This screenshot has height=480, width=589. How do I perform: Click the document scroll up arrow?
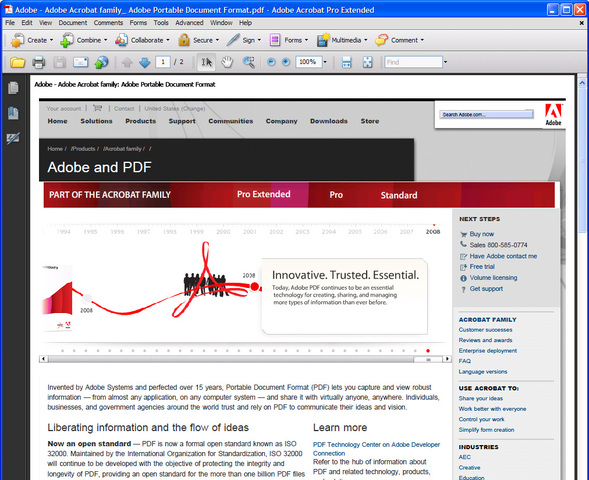tap(582, 82)
